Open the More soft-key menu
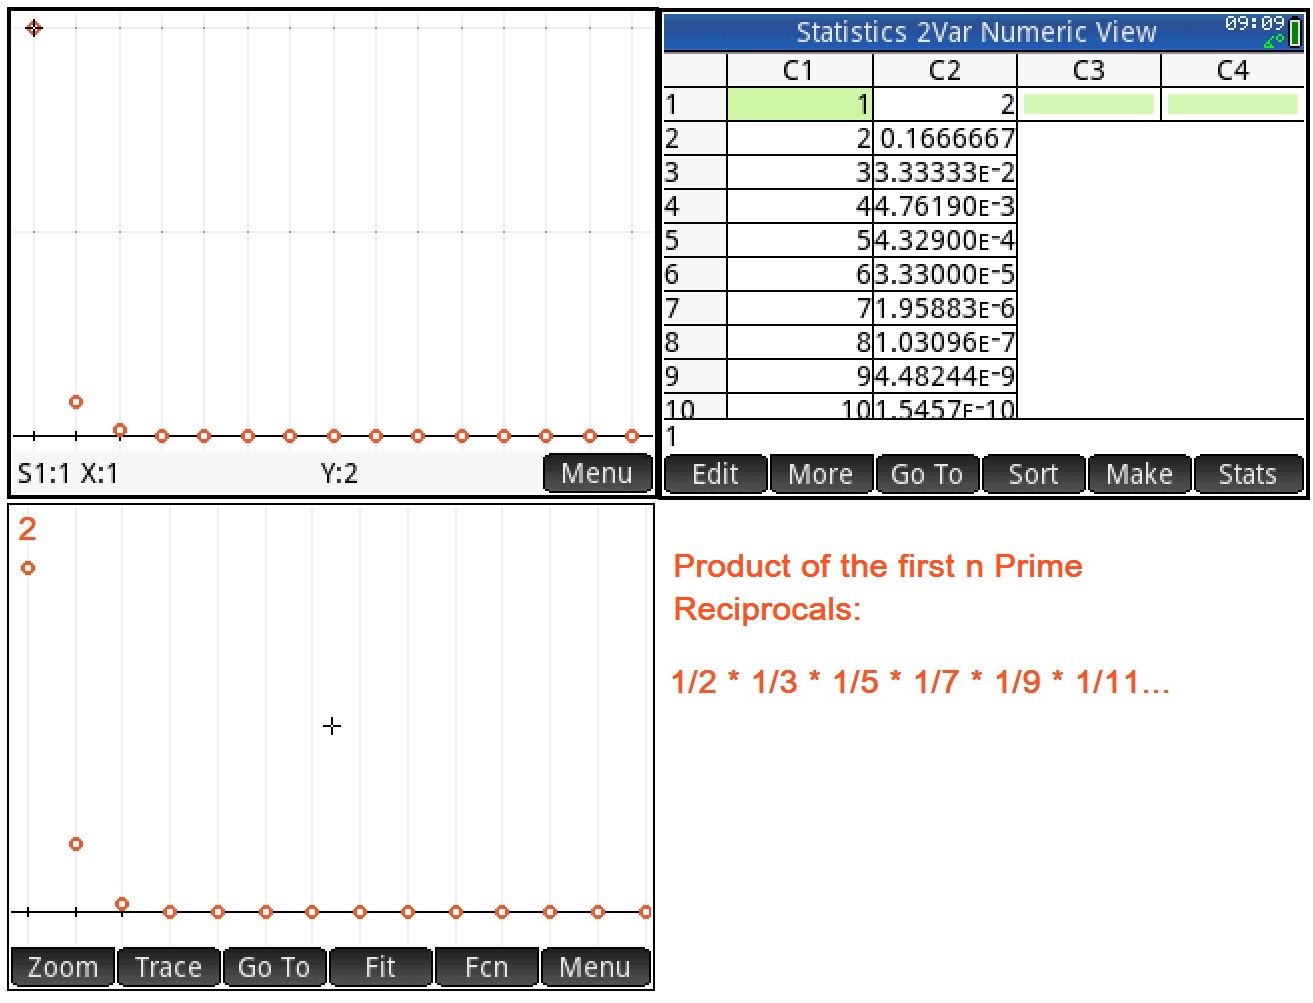Image resolution: width=1313 pixels, height=1003 pixels. point(820,474)
